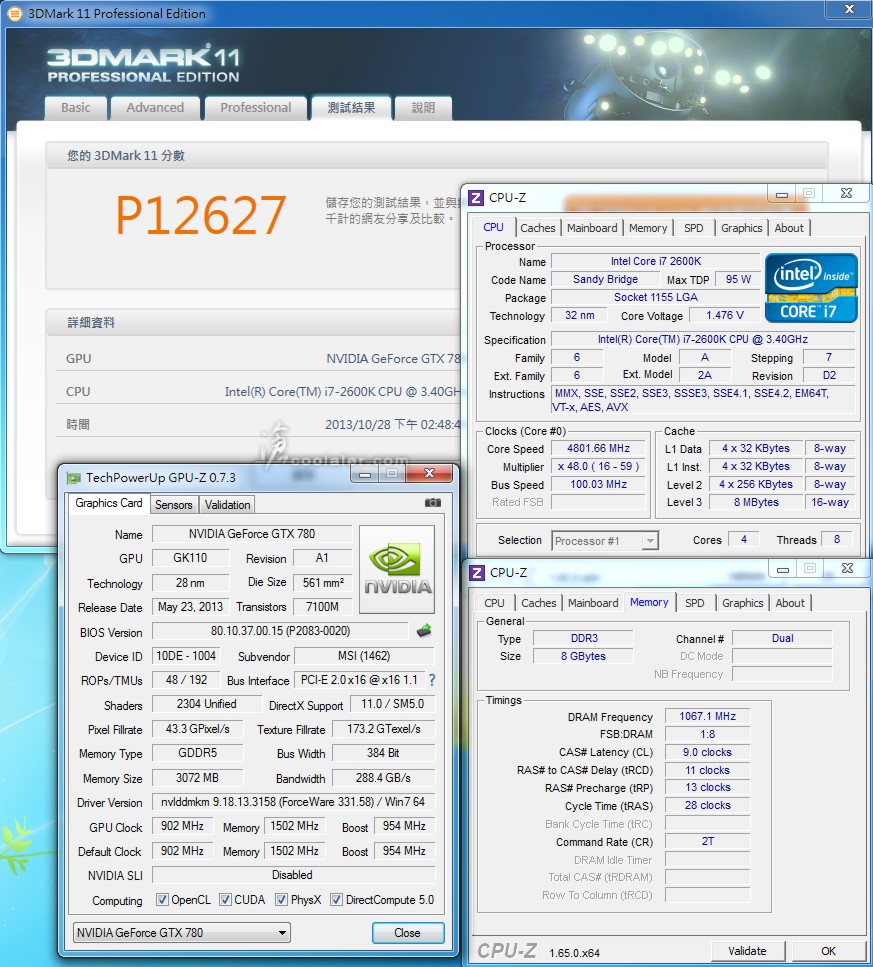Click the Bandwidth value 288.4 GB/s
The height and width of the screenshot is (967, 873).
pos(383,778)
